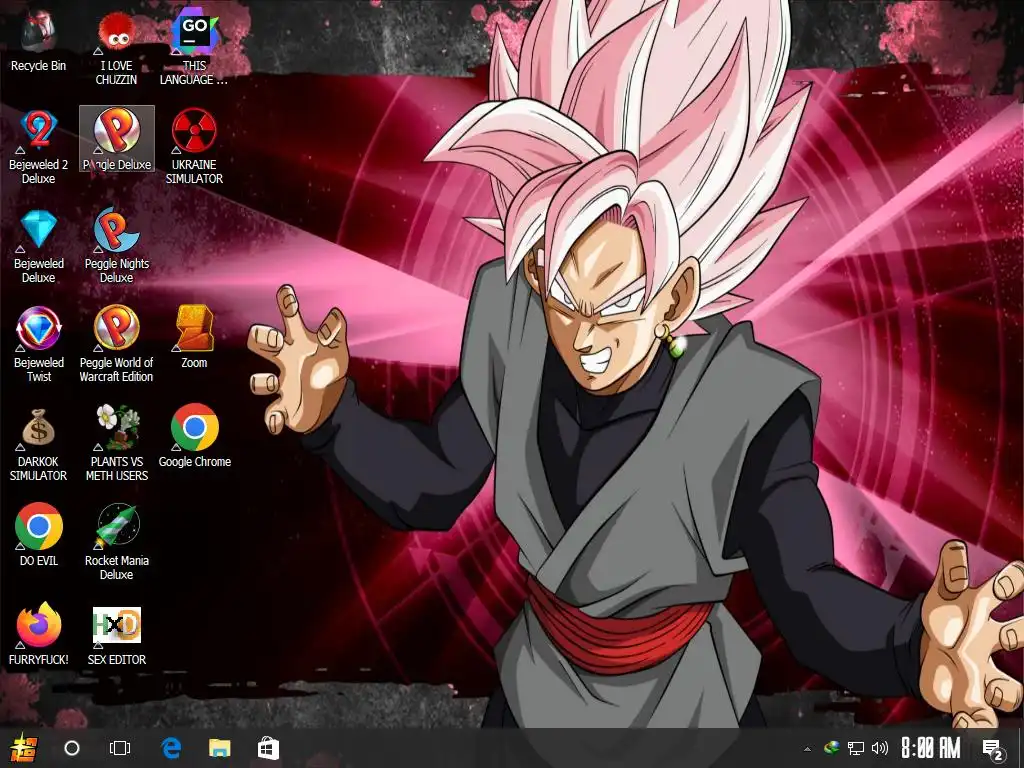Open the UKRAINE SIMULATOR radiation icon
This screenshot has width=1024, height=768.
coord(194,148)
